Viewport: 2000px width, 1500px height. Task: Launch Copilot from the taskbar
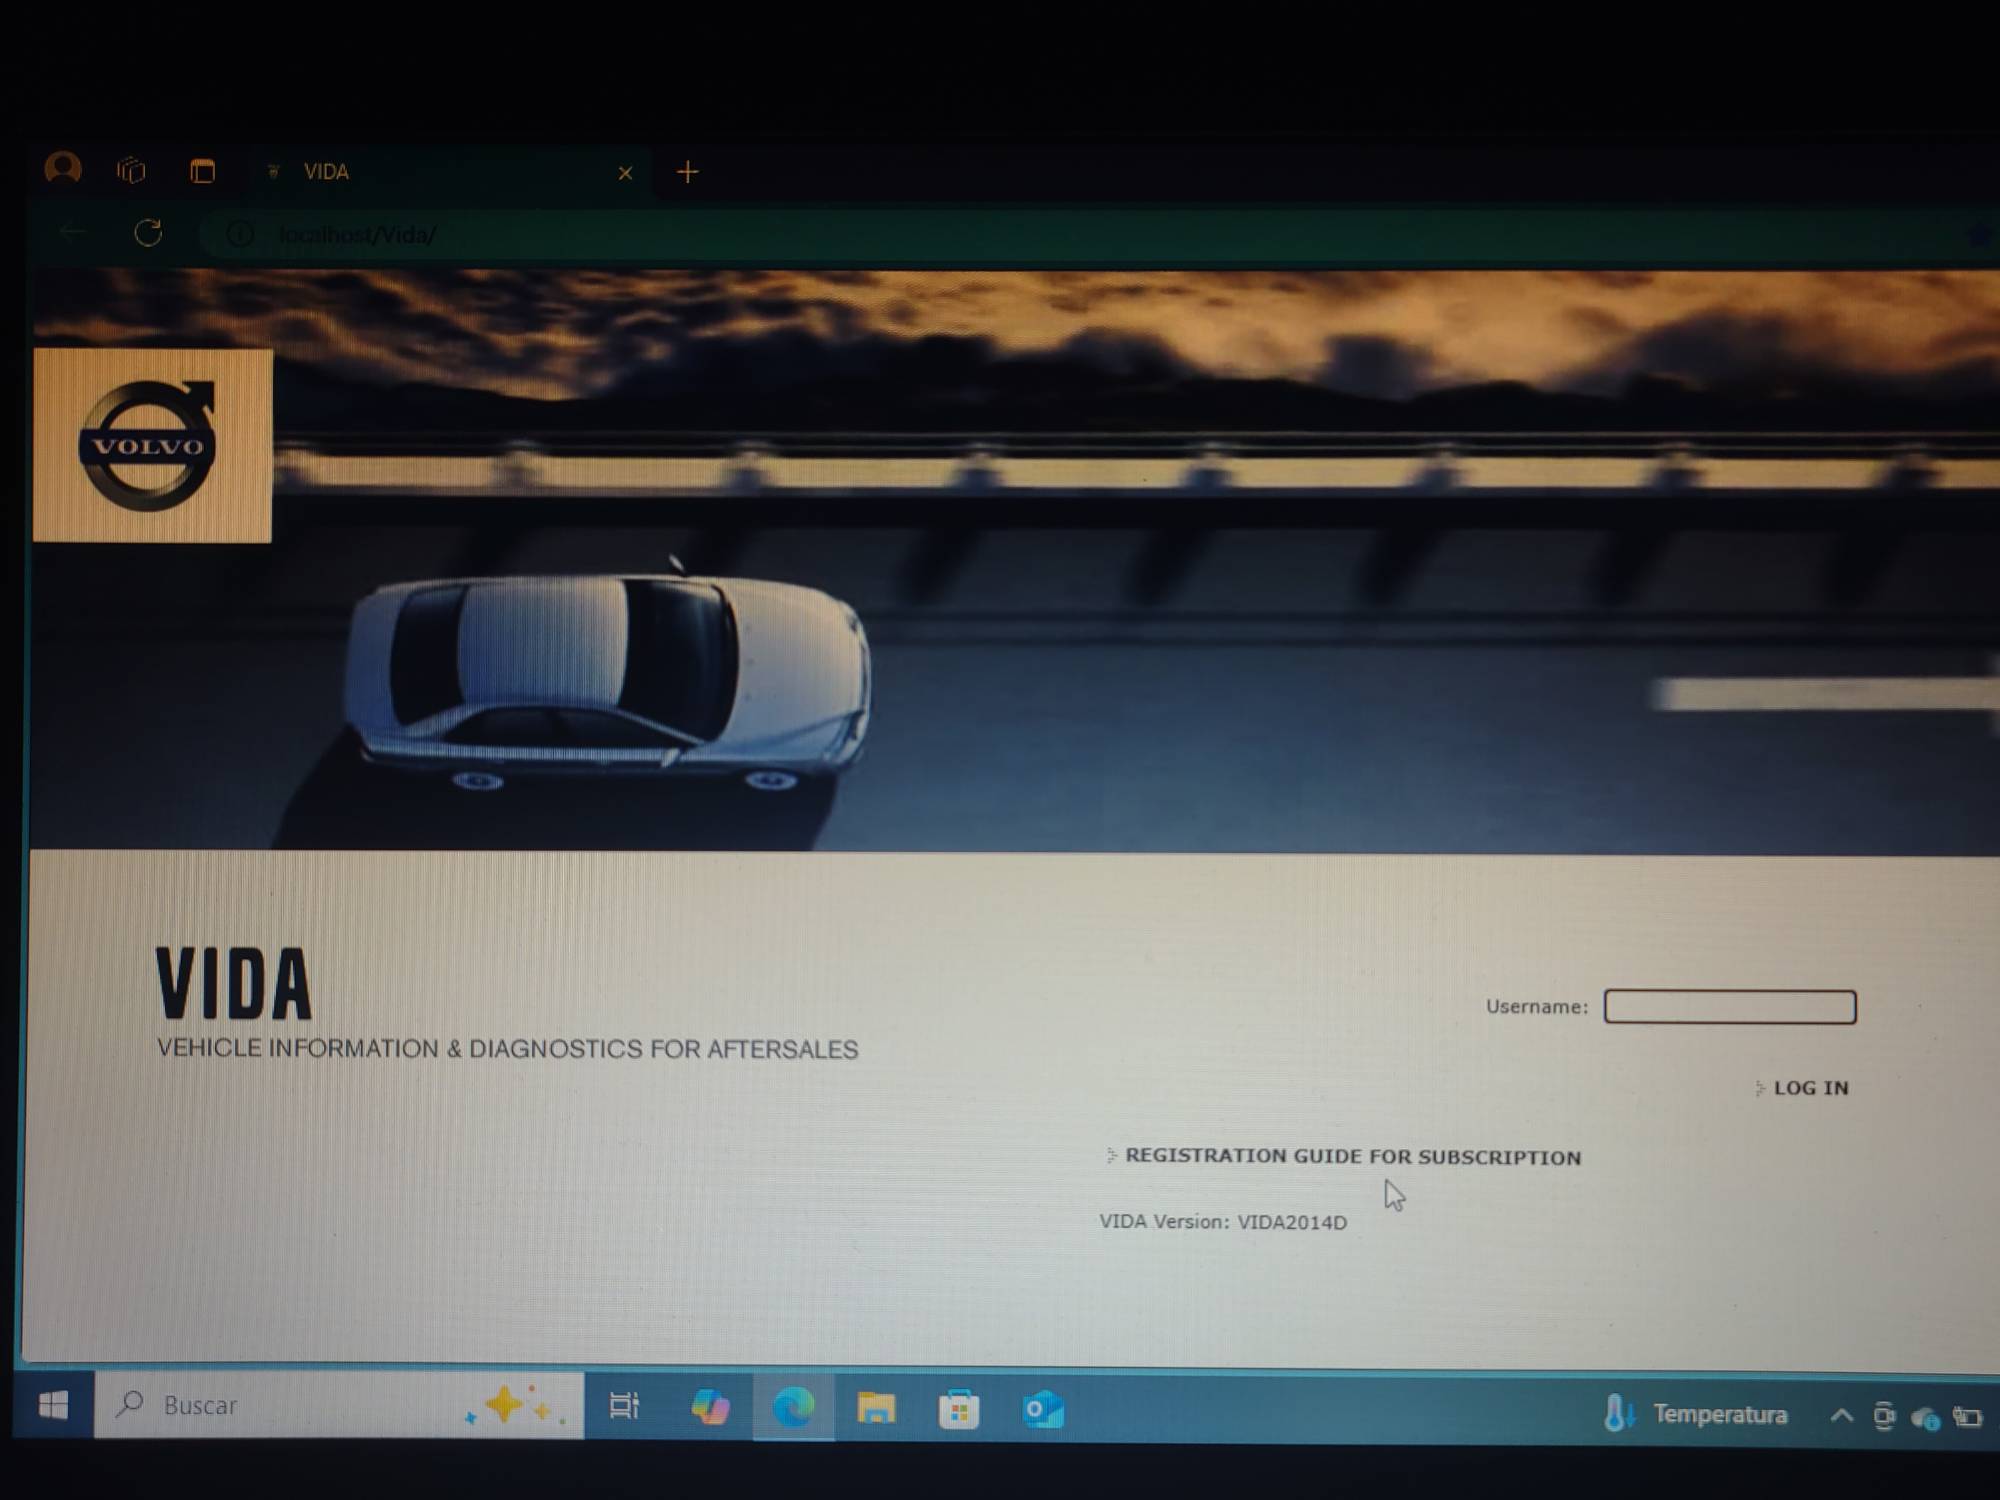pyautogui.click(x=710, y=1408)
